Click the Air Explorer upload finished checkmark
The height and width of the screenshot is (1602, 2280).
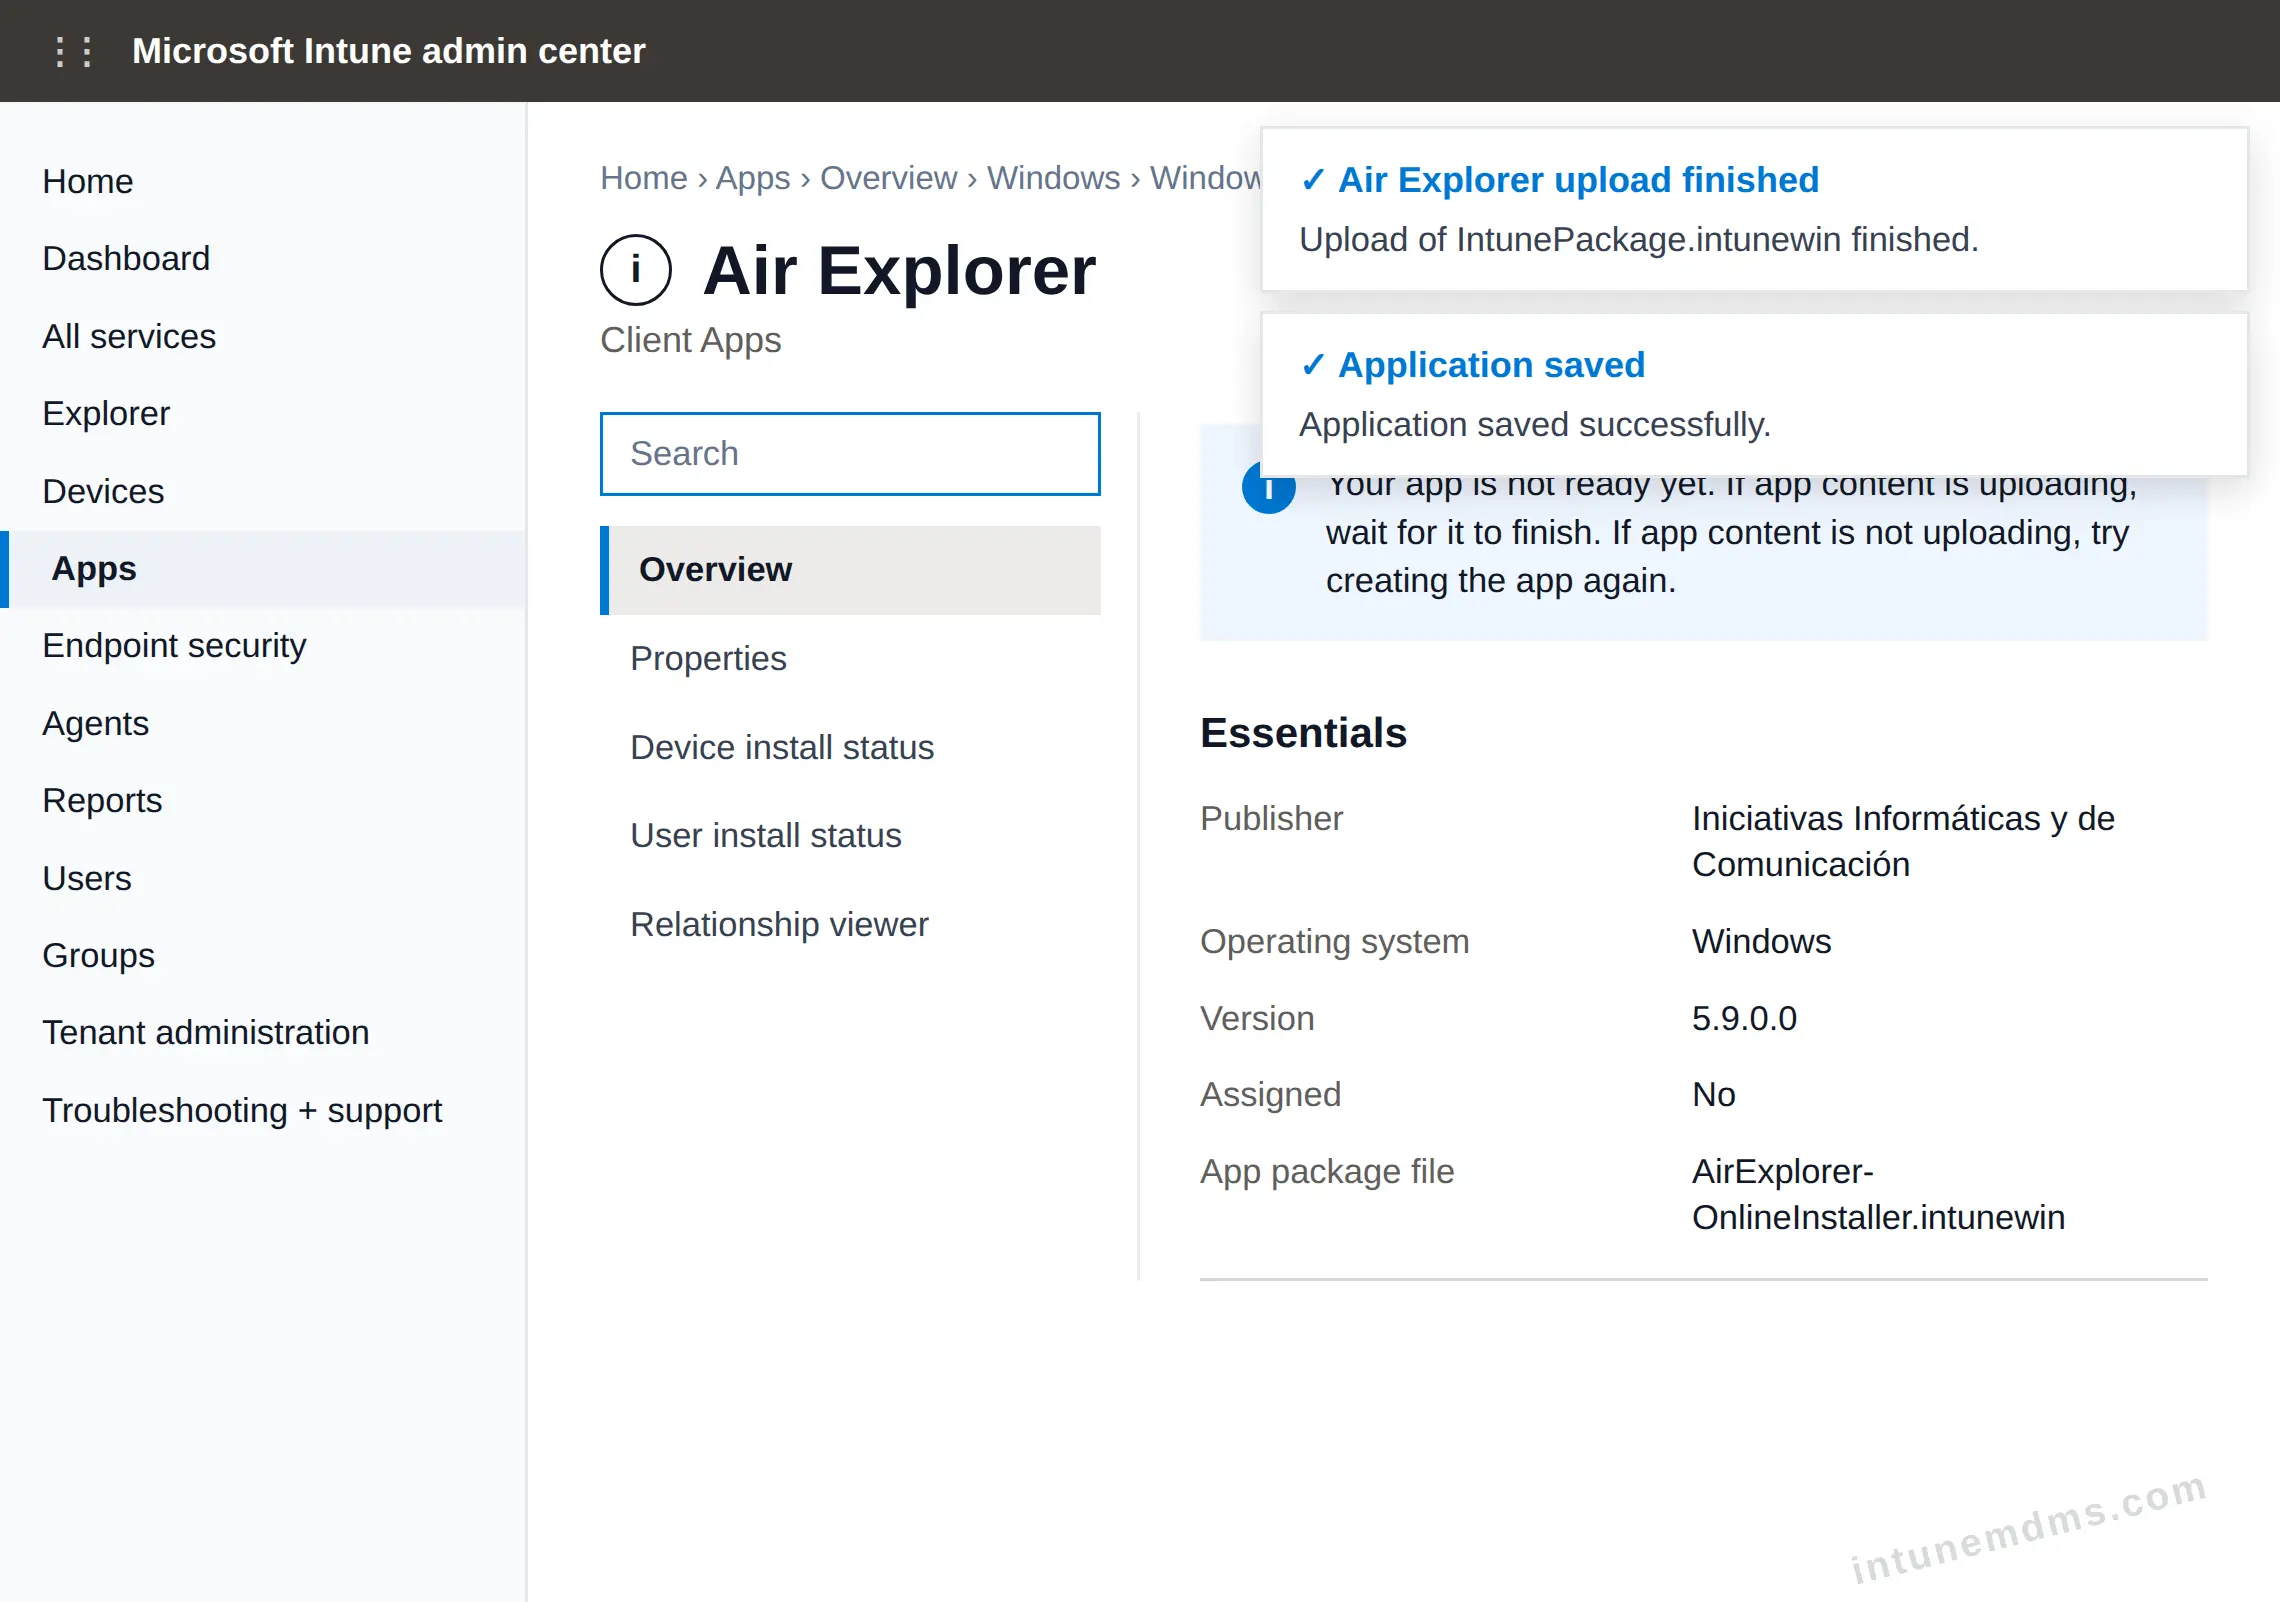coord(1312,180)
